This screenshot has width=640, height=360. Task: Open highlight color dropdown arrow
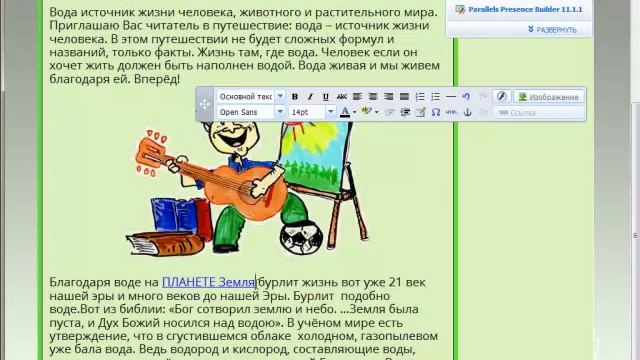tap(376, 112)
